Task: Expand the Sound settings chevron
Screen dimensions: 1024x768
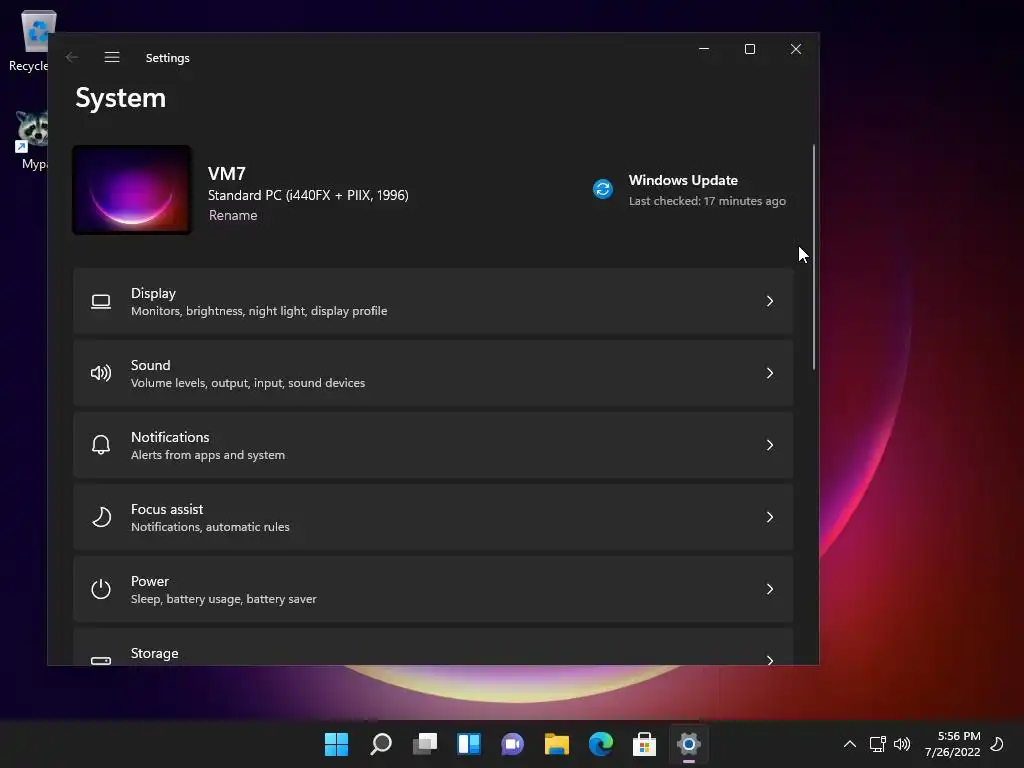Action: click(770, 373)
